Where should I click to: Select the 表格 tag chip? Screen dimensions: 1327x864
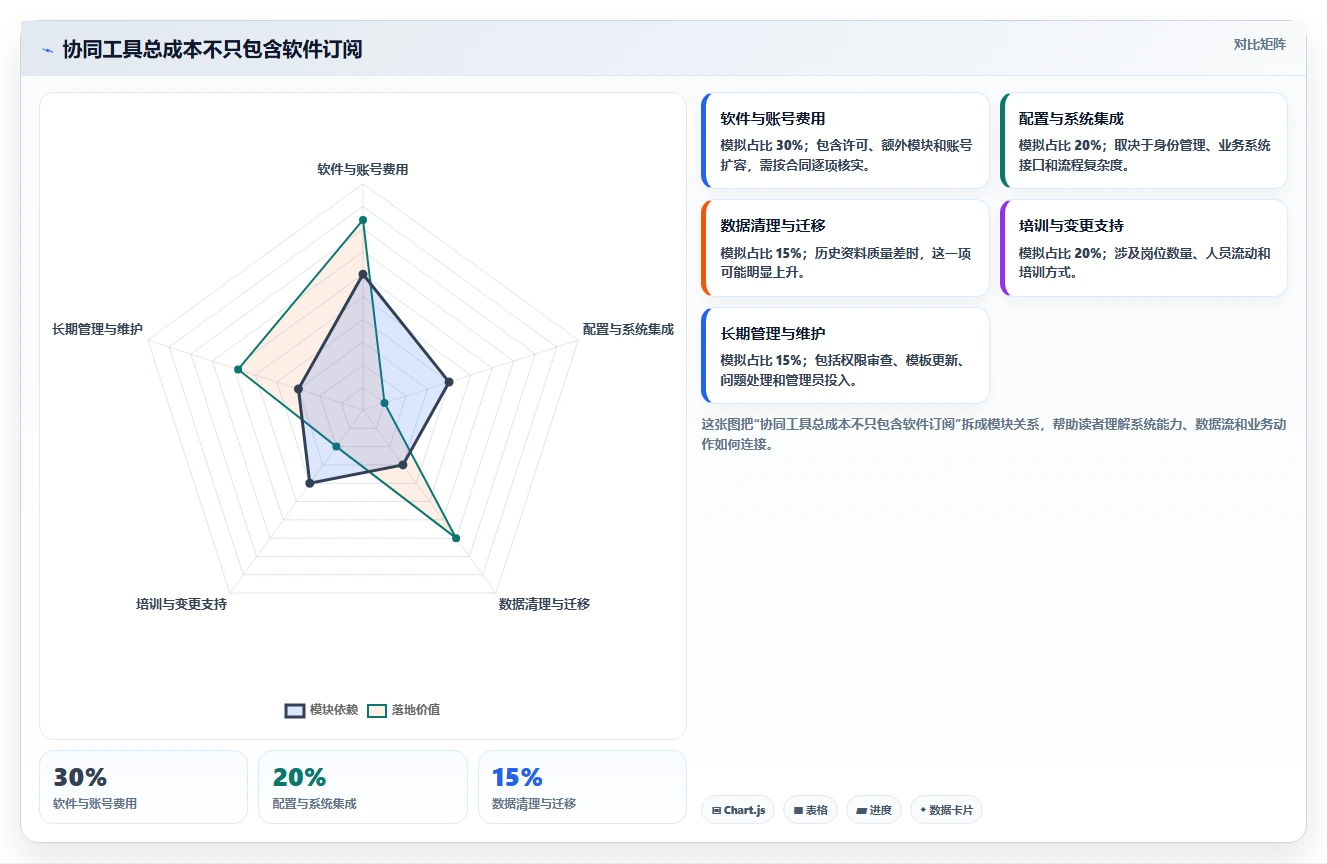pyautogui.click(x=811, y=810)
